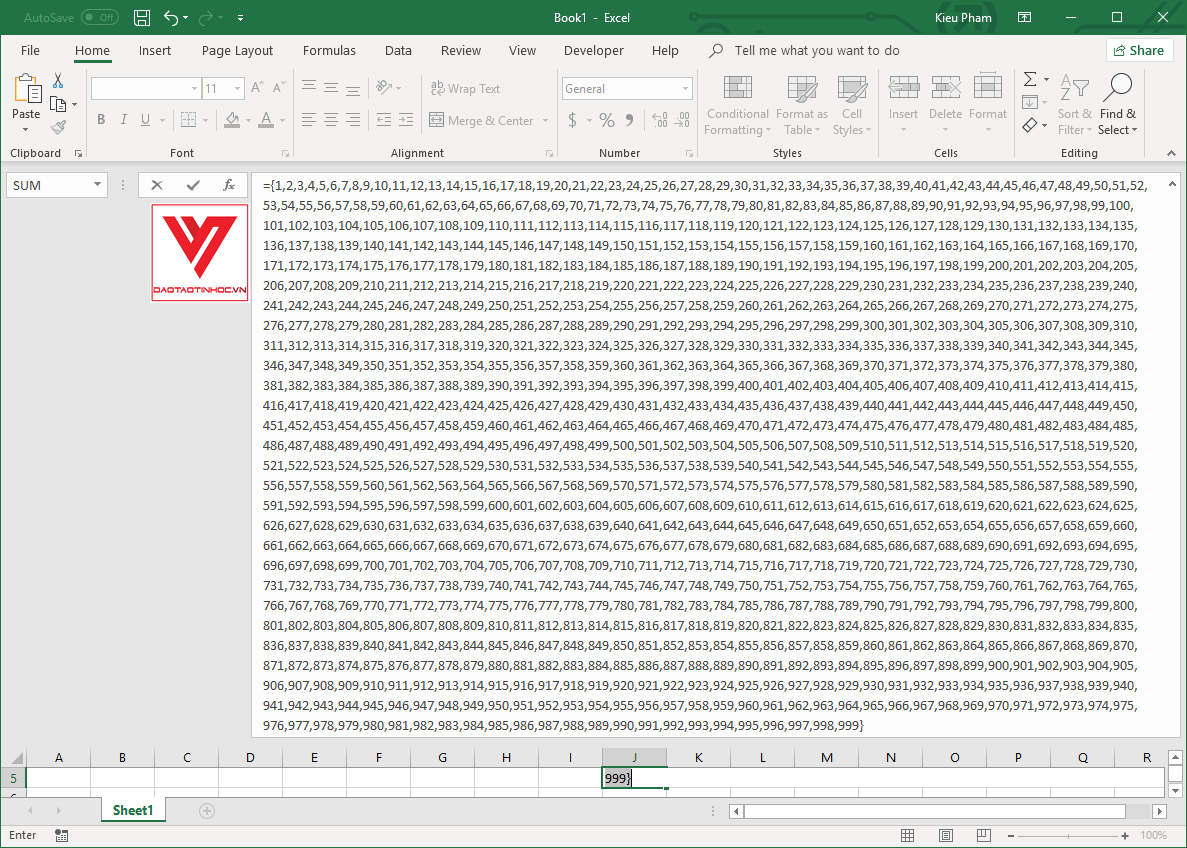The image size is (1187, 848).
Task: Click Tell me what you want to do
Action: [x=817, y=51]
